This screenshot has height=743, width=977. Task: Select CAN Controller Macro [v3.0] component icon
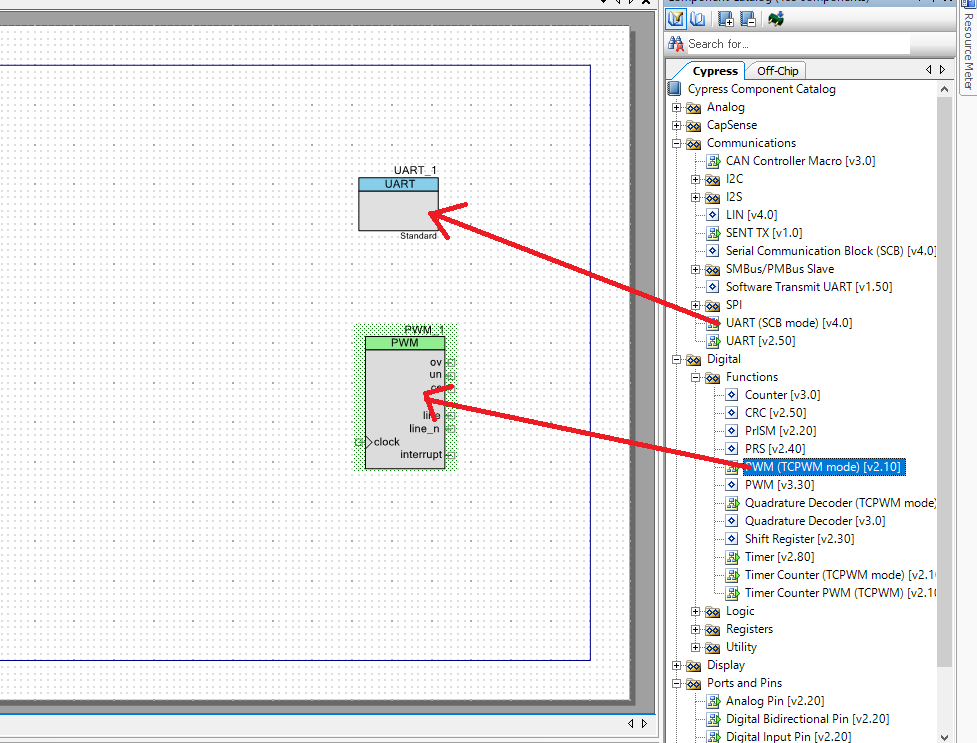point(713,161)
